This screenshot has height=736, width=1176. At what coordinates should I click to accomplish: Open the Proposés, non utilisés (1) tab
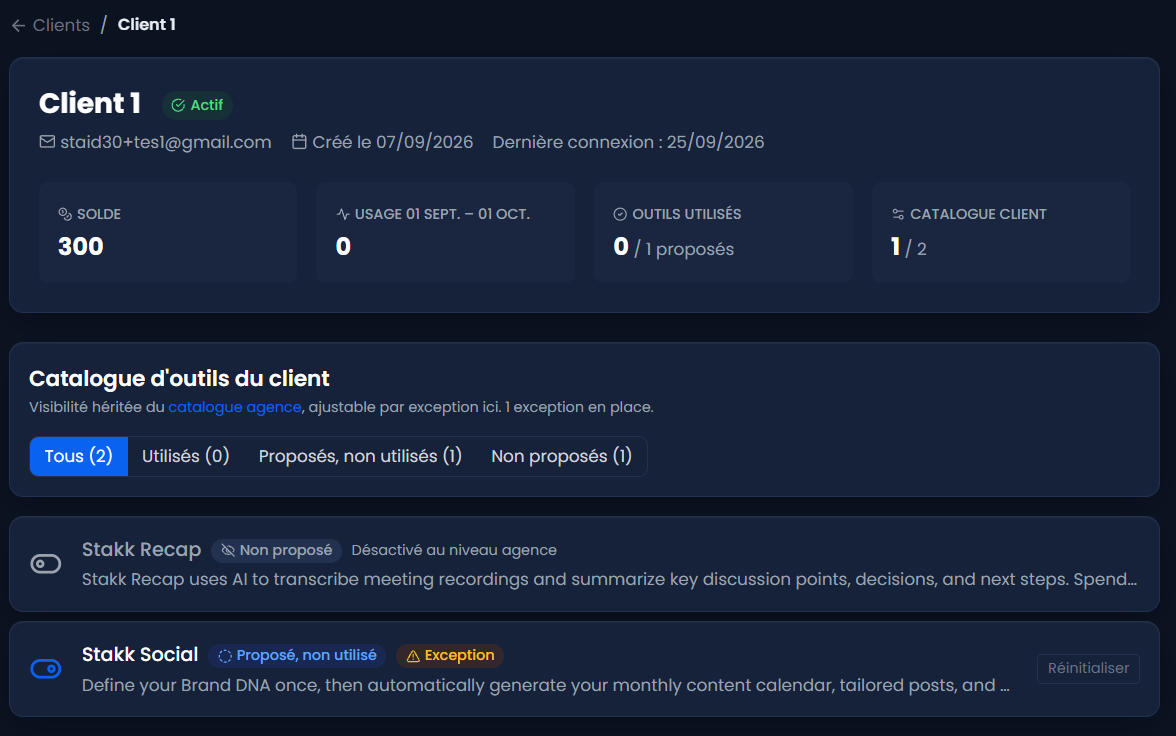360,456
